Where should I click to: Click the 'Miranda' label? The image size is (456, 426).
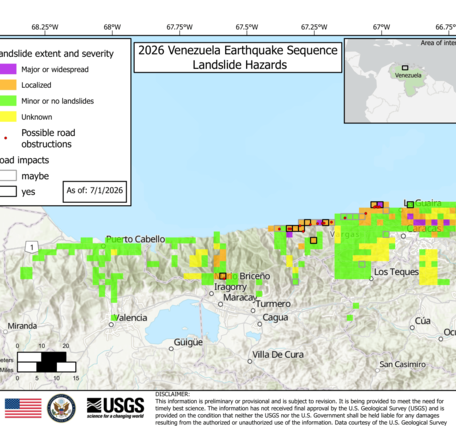[x=22, y=326]
